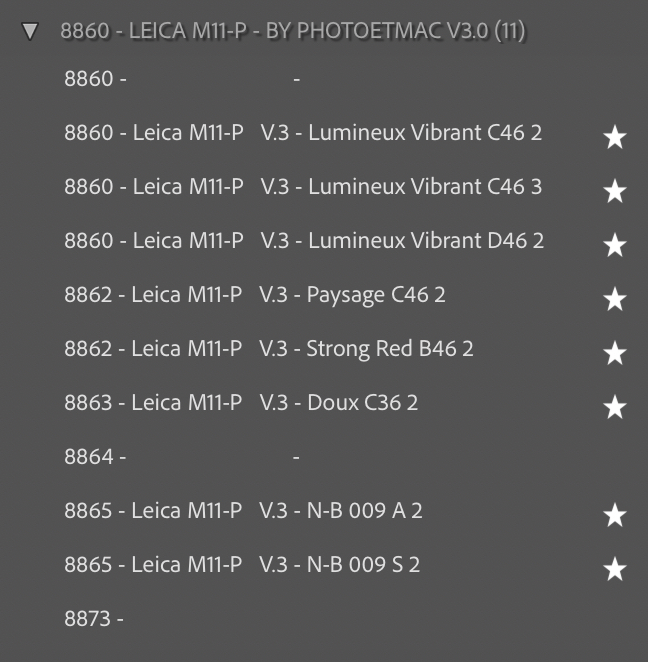Select the Doux C36 2 preset

pyautogui.click(x=241, y=402)
